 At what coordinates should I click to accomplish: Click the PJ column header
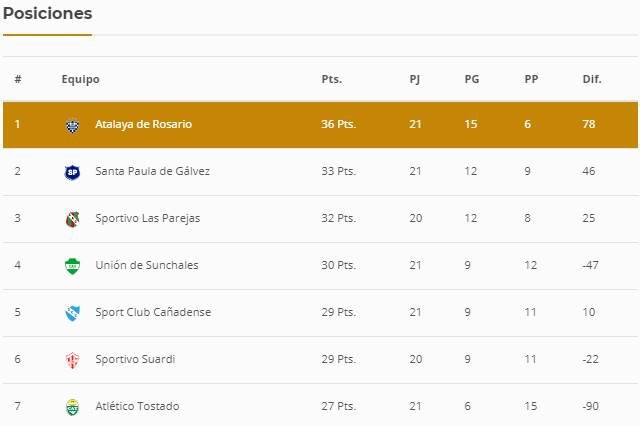(415, 80)
